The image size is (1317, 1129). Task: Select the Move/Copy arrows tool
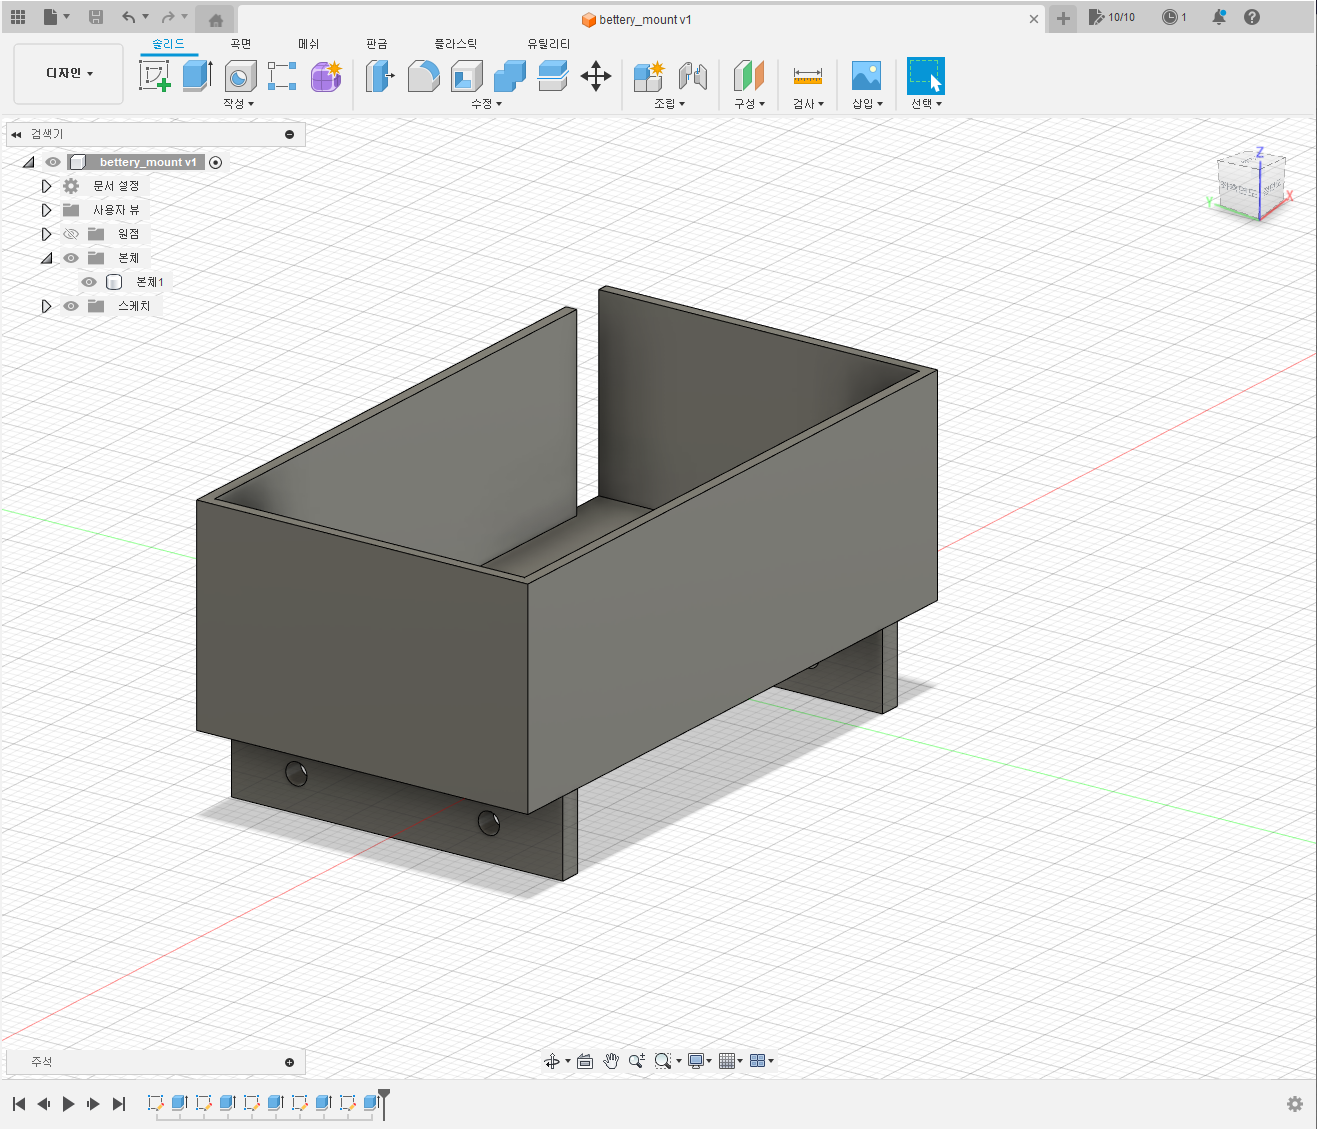tap(596, 76)
